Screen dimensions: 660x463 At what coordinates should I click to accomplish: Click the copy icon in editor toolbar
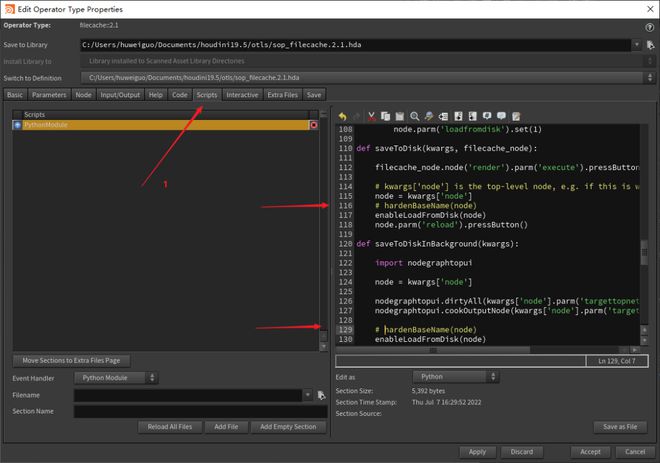click(386, 116)
